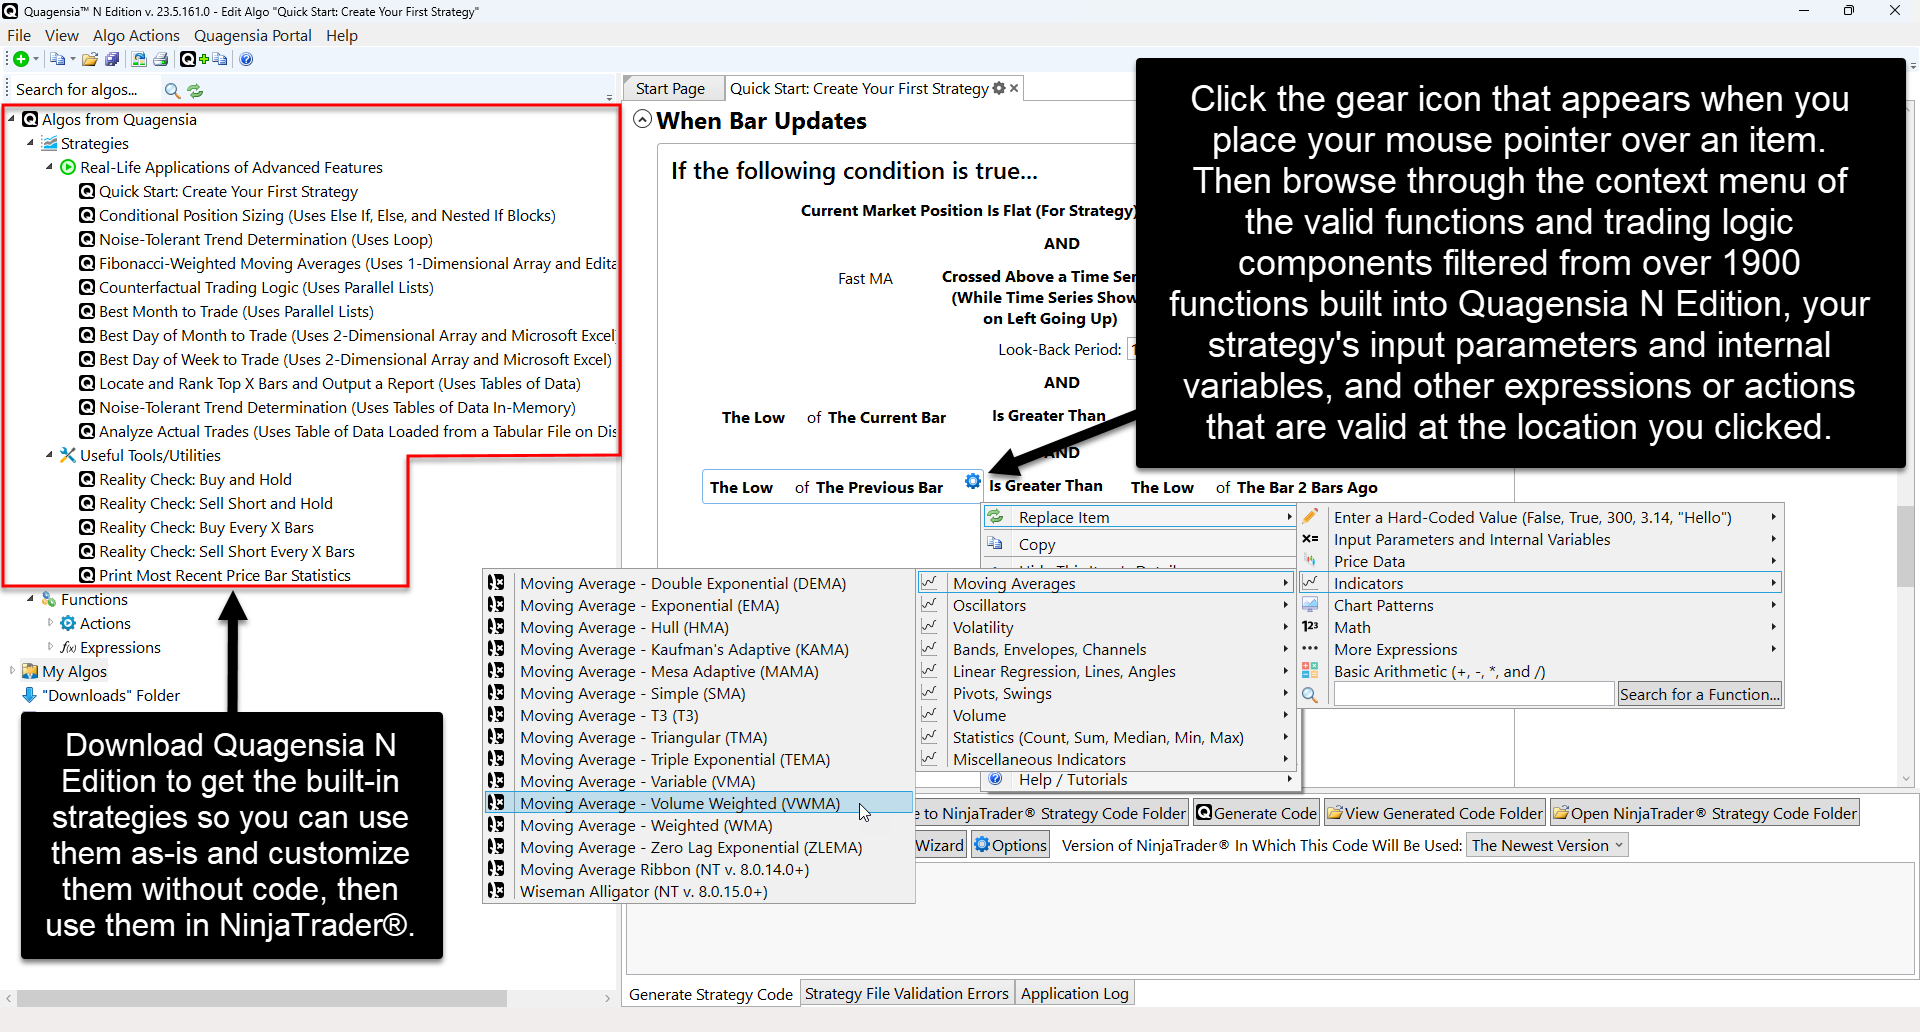Save all algos via the stacked disks icon

point(111,59)
